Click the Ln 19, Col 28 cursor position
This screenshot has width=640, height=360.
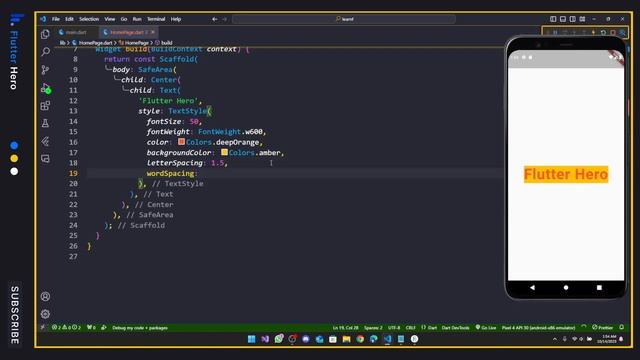pyautogui.click(x=345, y=327)
